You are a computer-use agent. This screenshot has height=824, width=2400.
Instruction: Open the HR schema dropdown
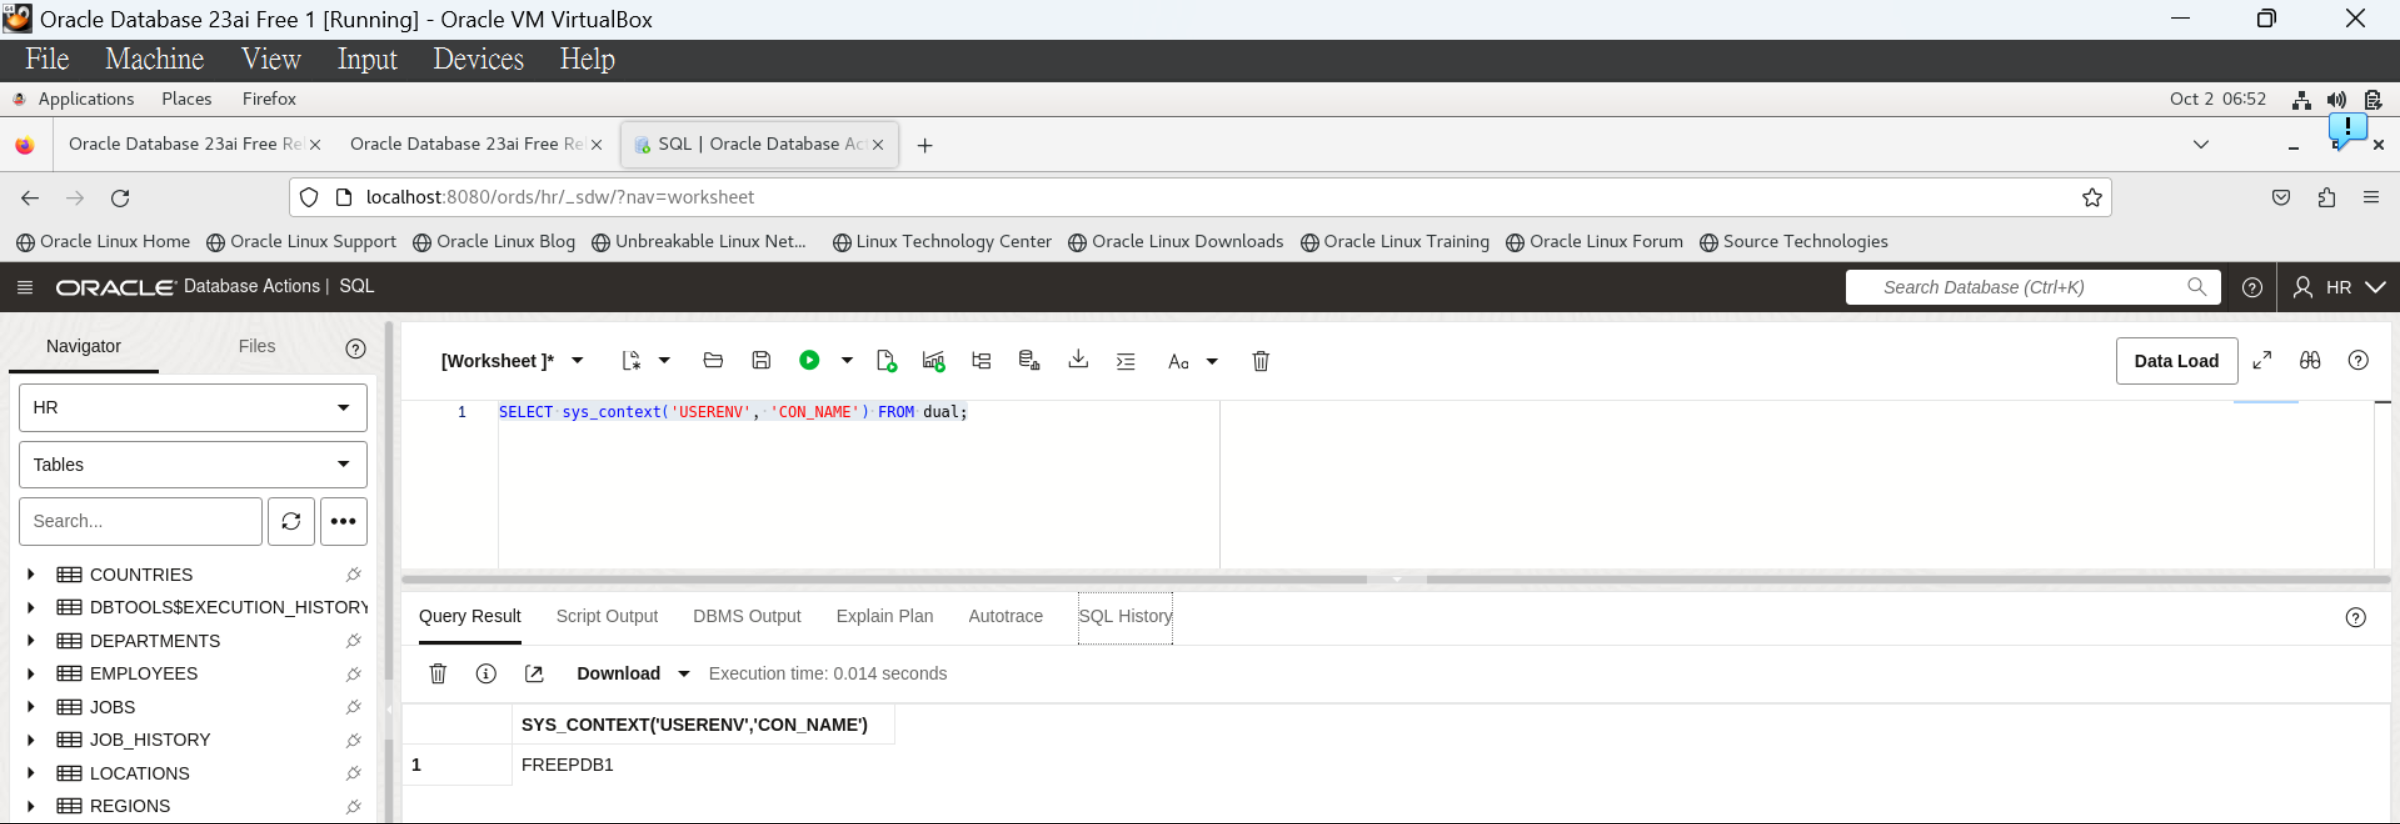tap(193, 408)
